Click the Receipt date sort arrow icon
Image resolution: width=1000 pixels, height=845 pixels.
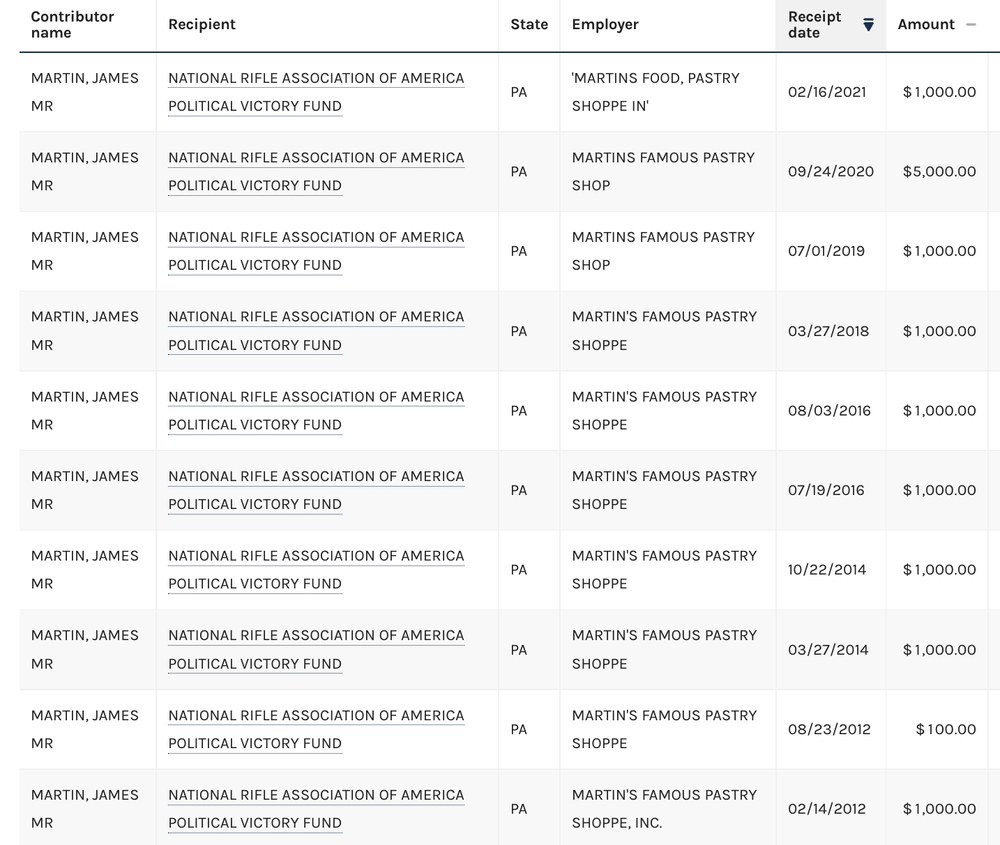click(868, 25)
